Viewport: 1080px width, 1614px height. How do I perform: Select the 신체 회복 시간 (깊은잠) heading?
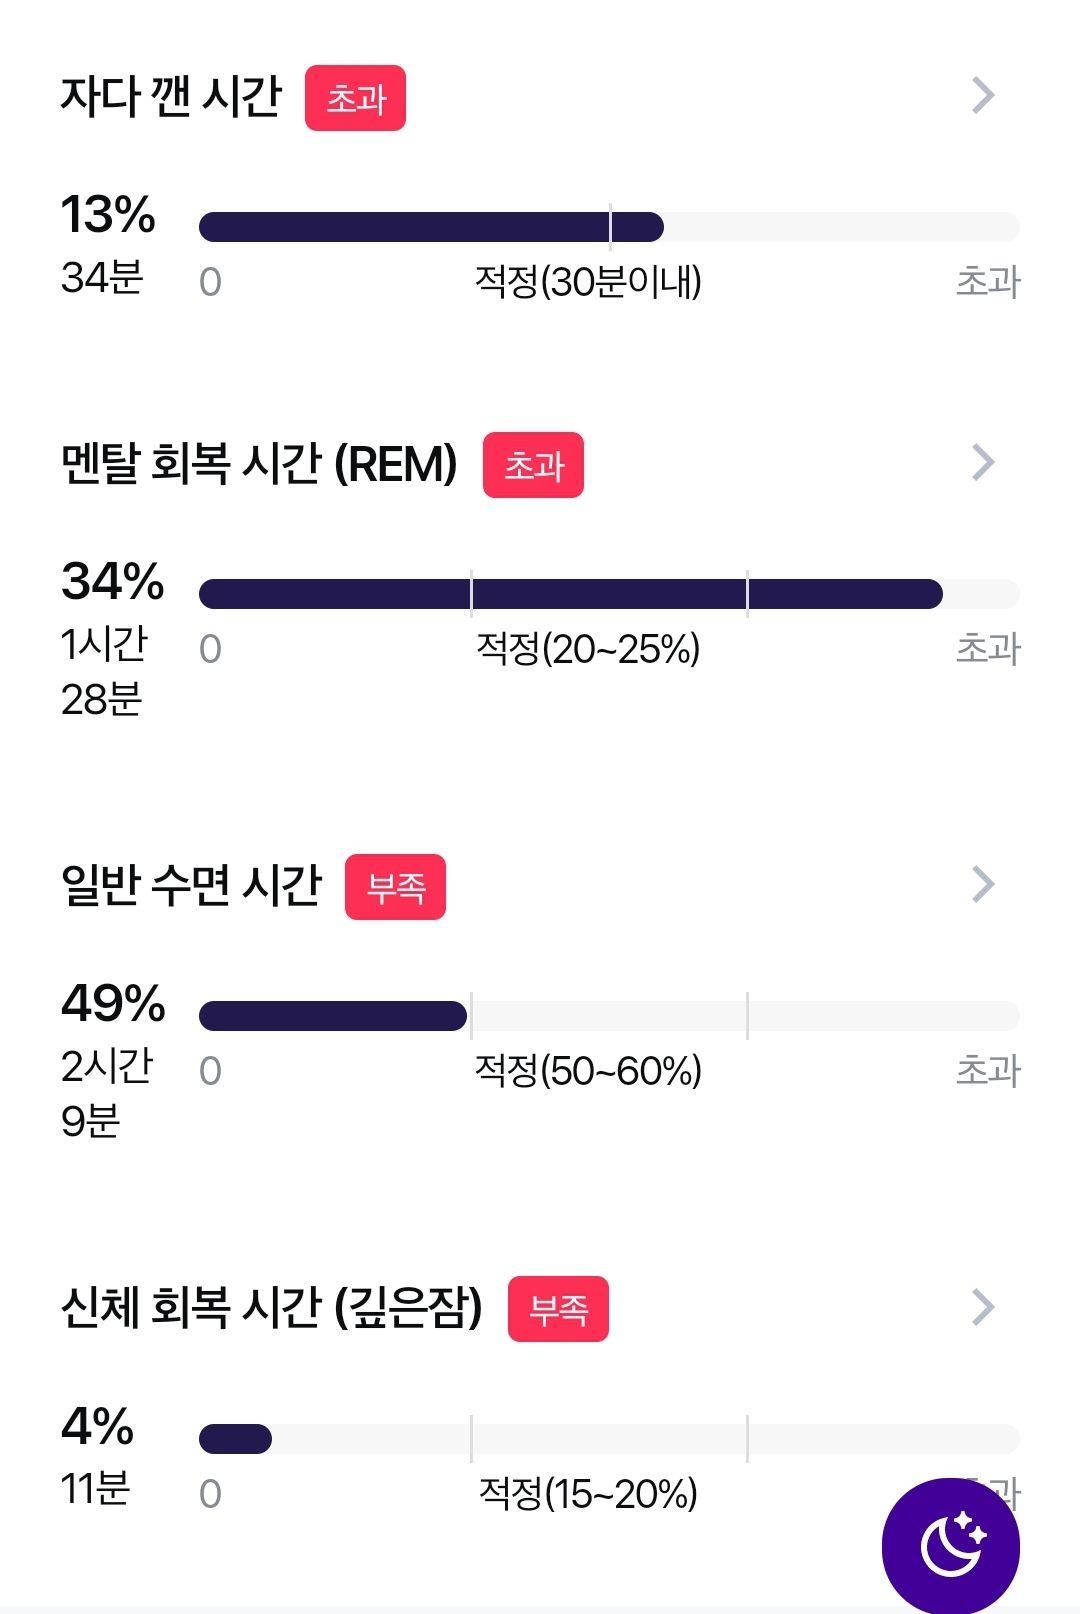pyautogui.click(x=272, y=1308)
